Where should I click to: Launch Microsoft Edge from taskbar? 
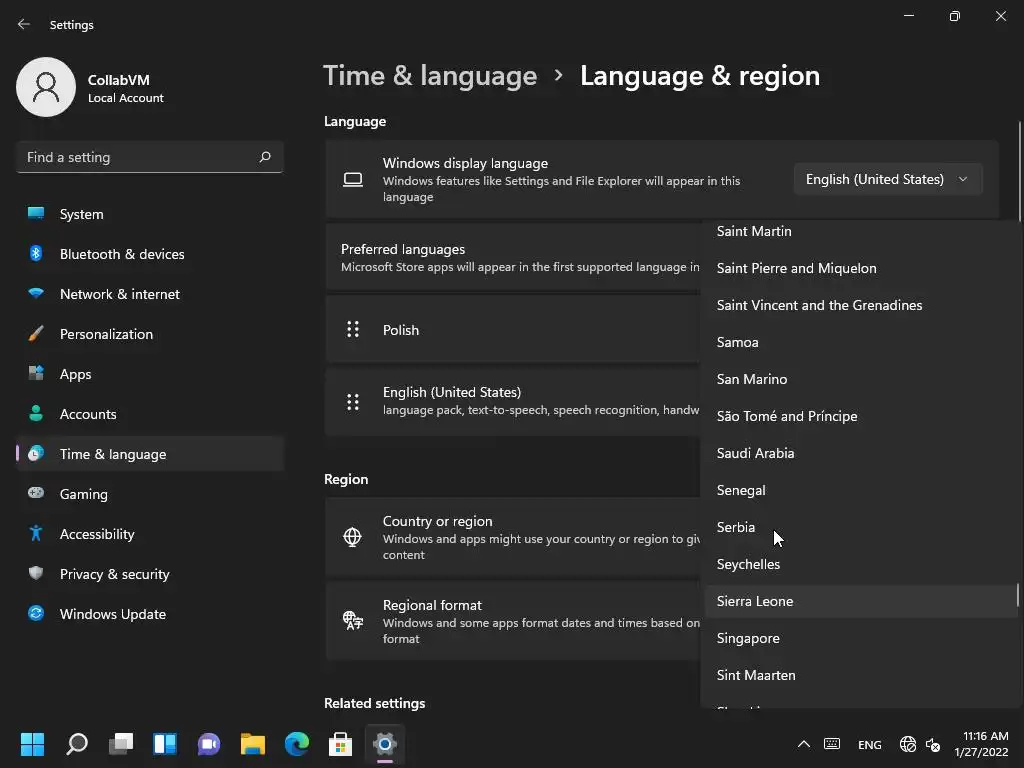tap(296, 744)
